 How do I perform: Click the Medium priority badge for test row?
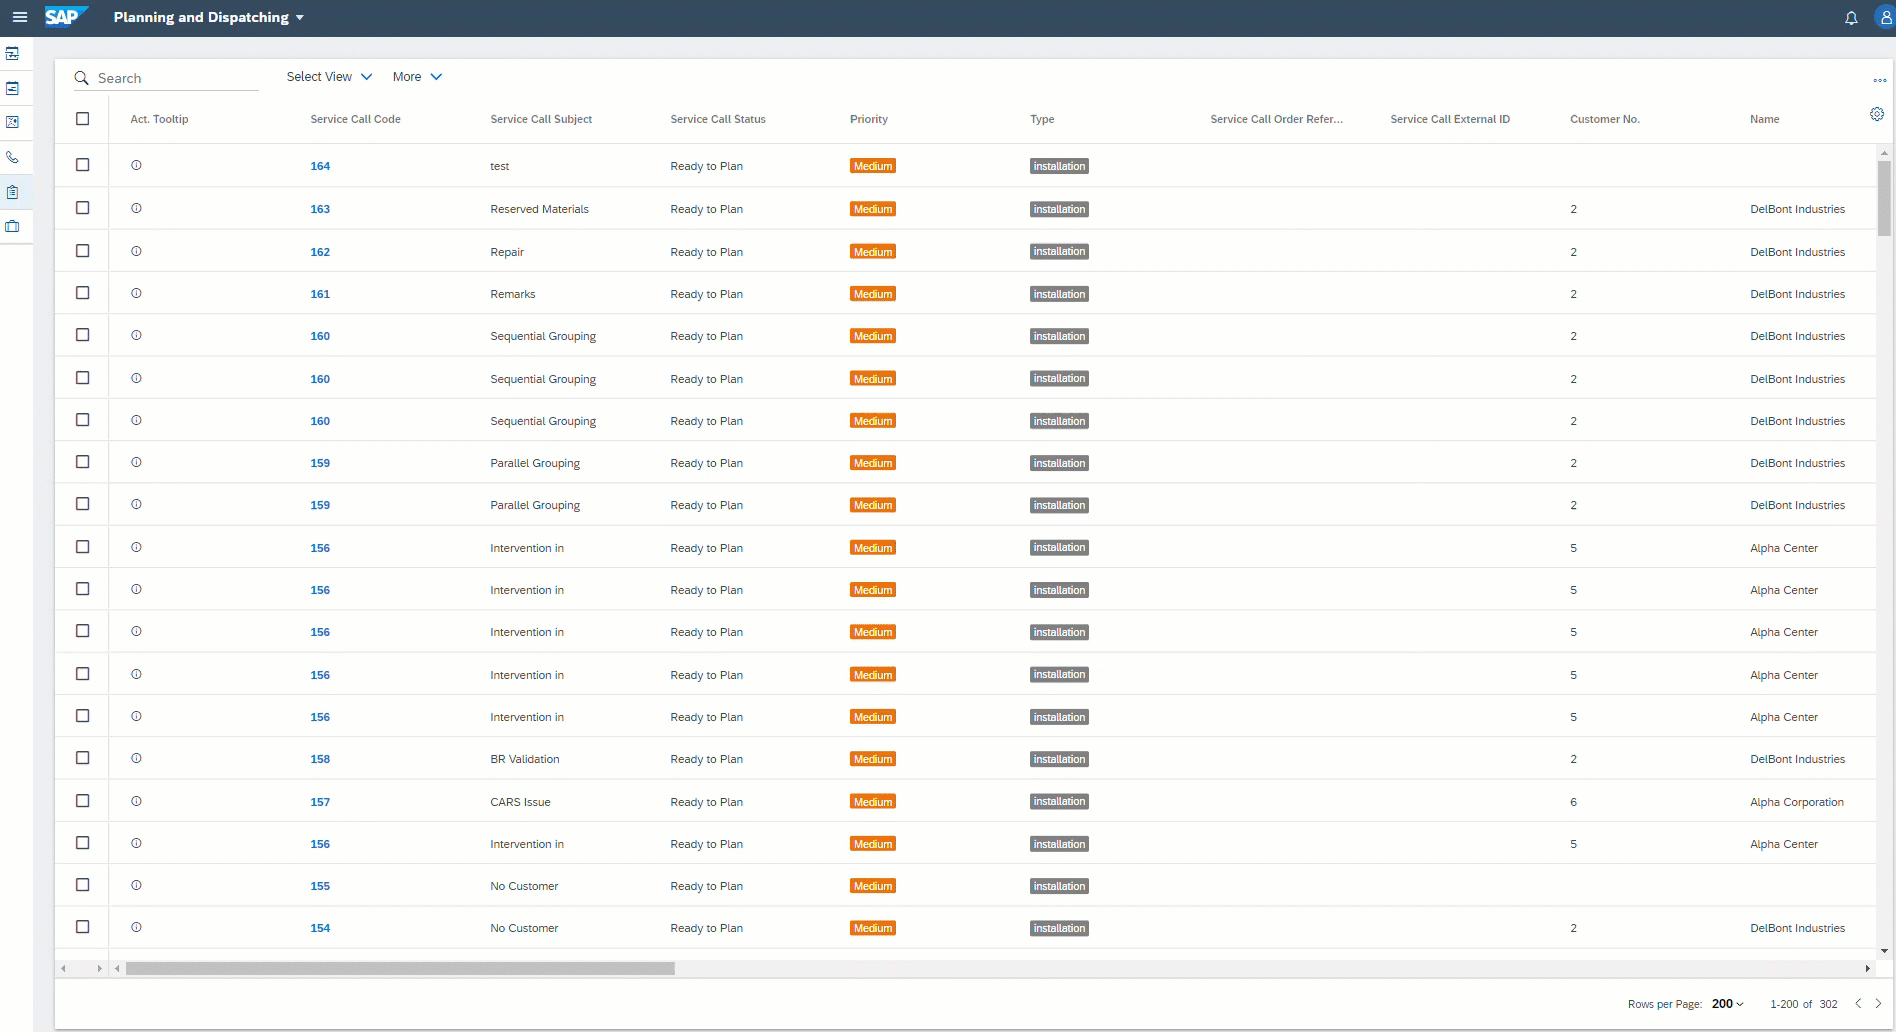[873, 166]
